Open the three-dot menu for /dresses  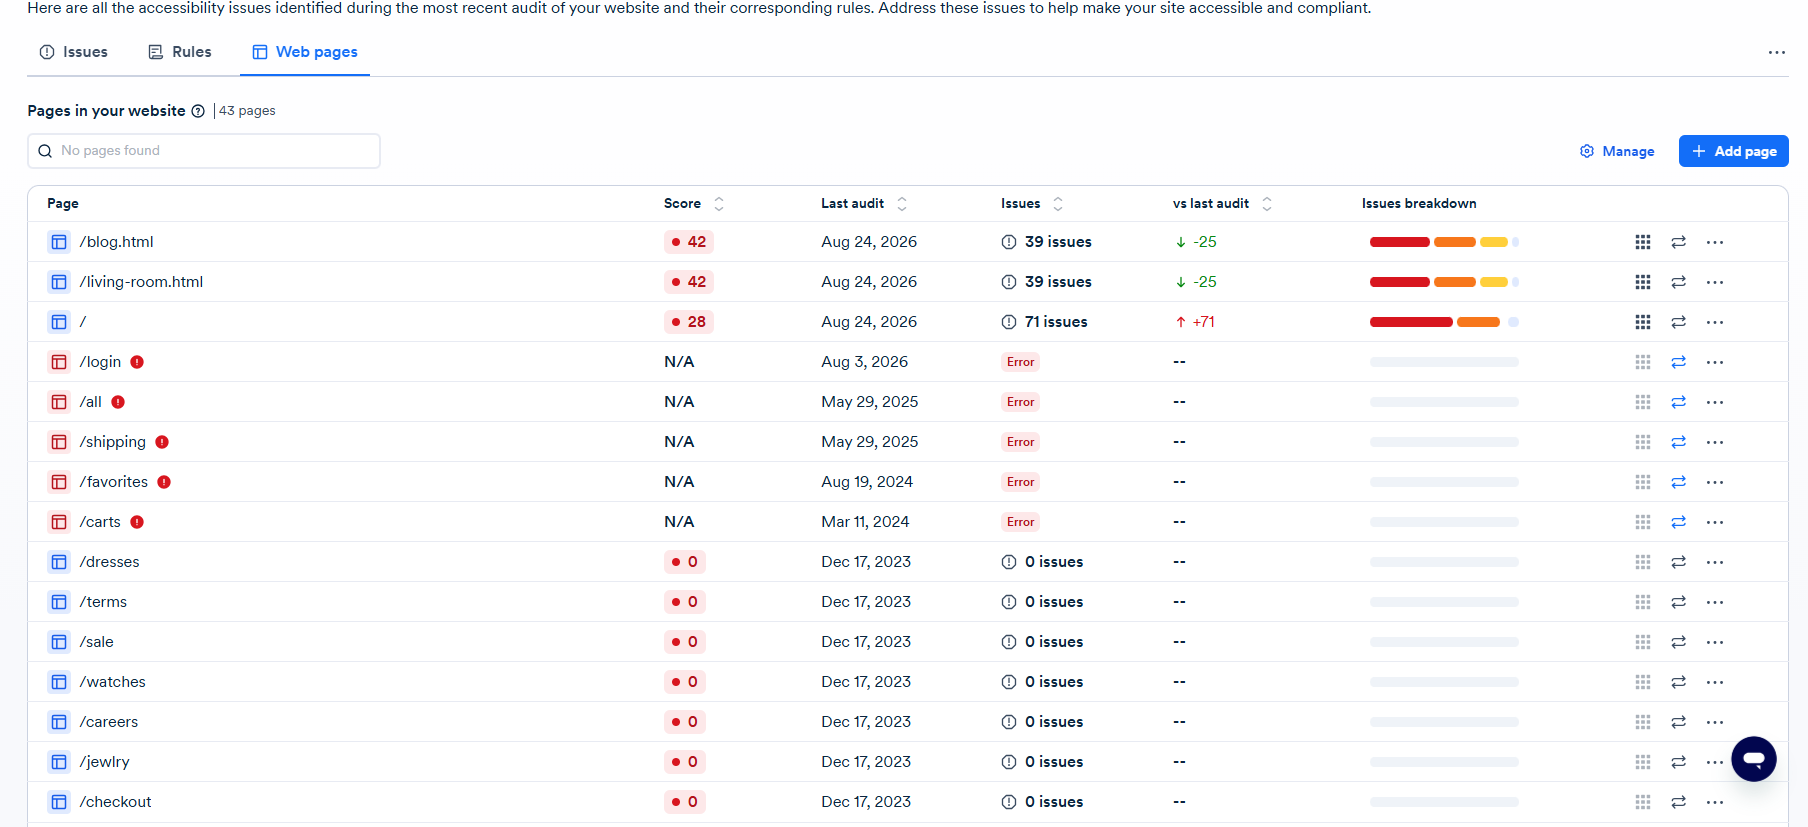pyautogui.click(x=1715, y=562)
